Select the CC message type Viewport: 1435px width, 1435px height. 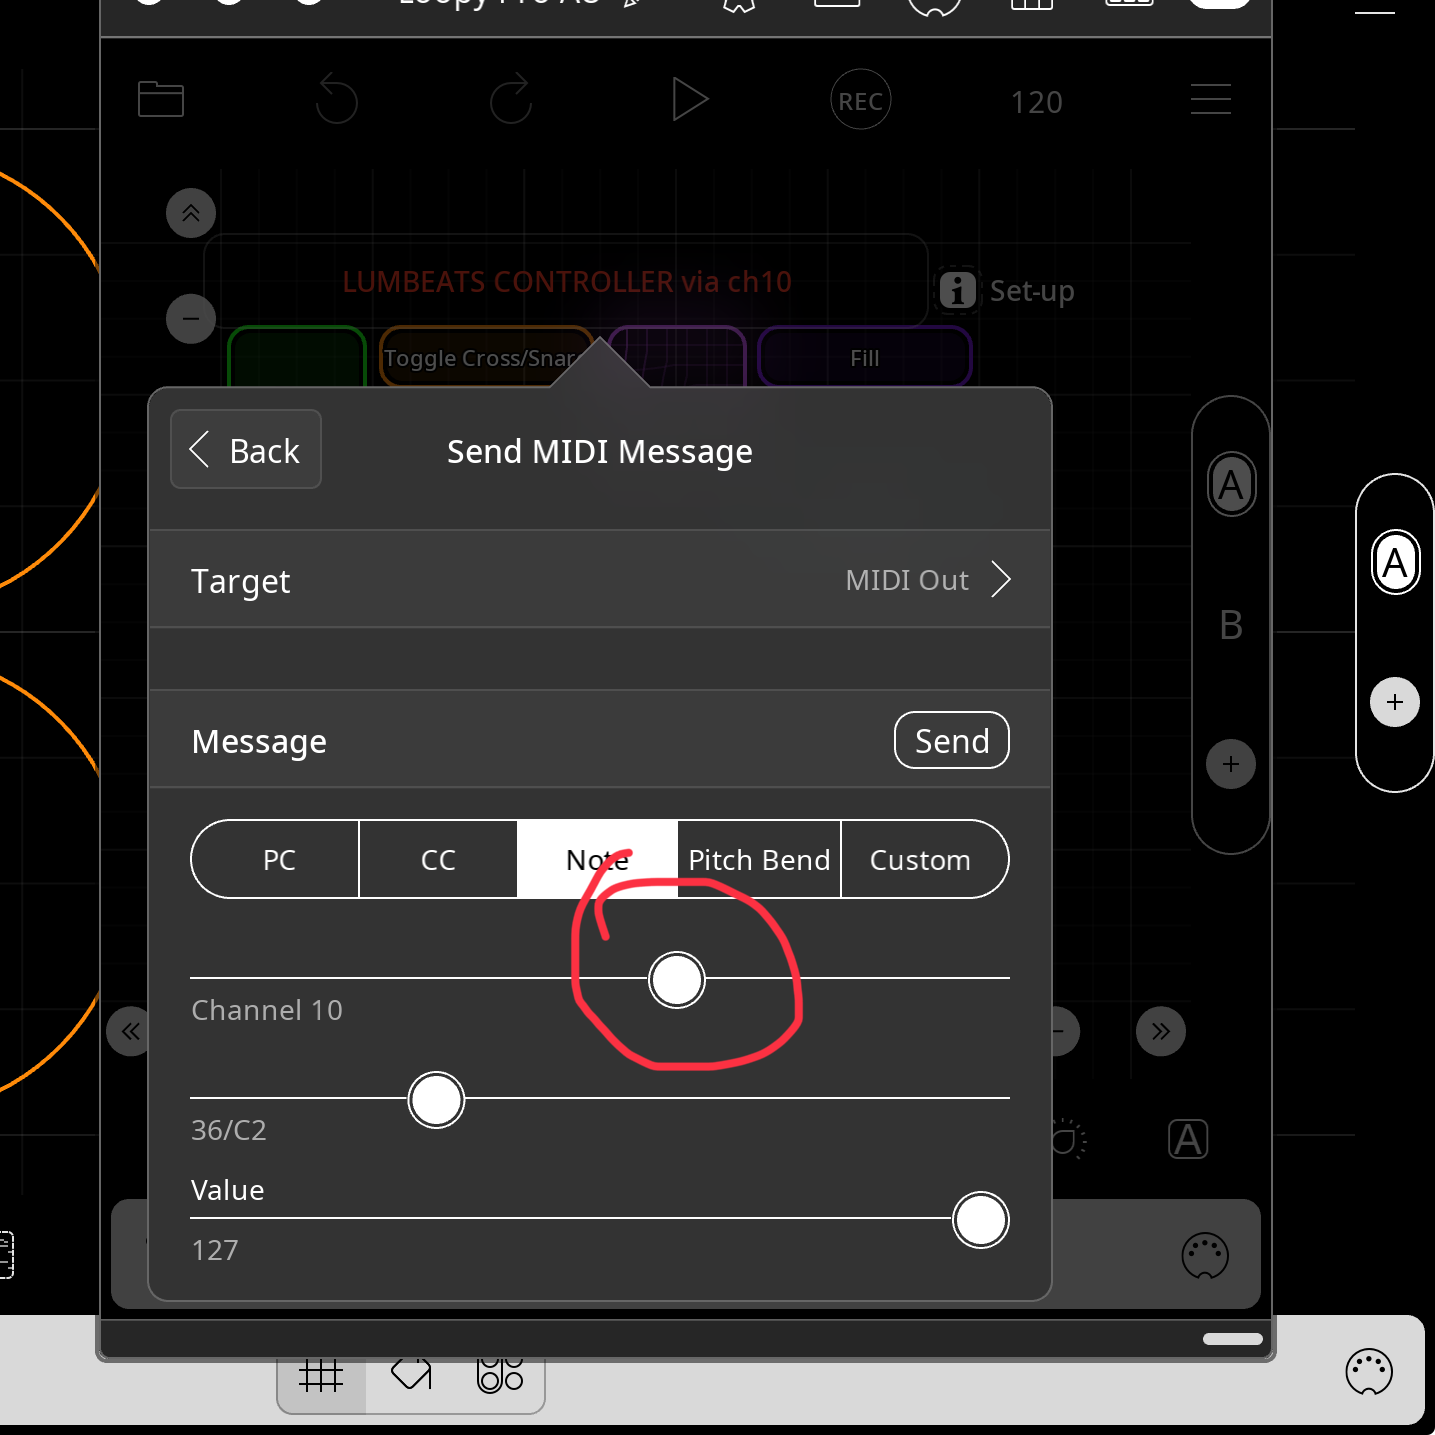point(438,859)
